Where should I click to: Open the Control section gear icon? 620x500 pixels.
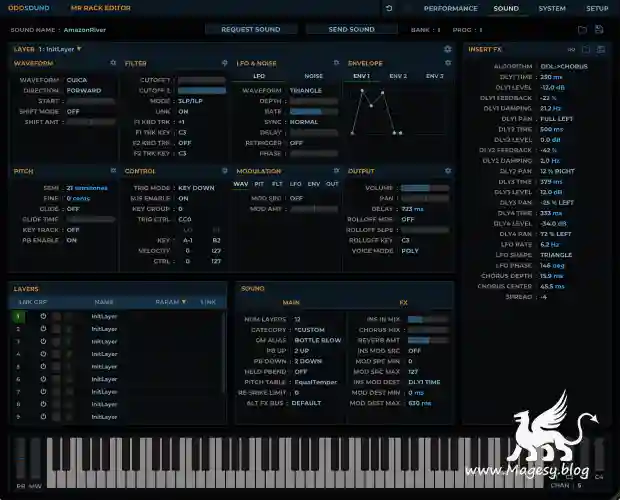[x=225, y=171]
